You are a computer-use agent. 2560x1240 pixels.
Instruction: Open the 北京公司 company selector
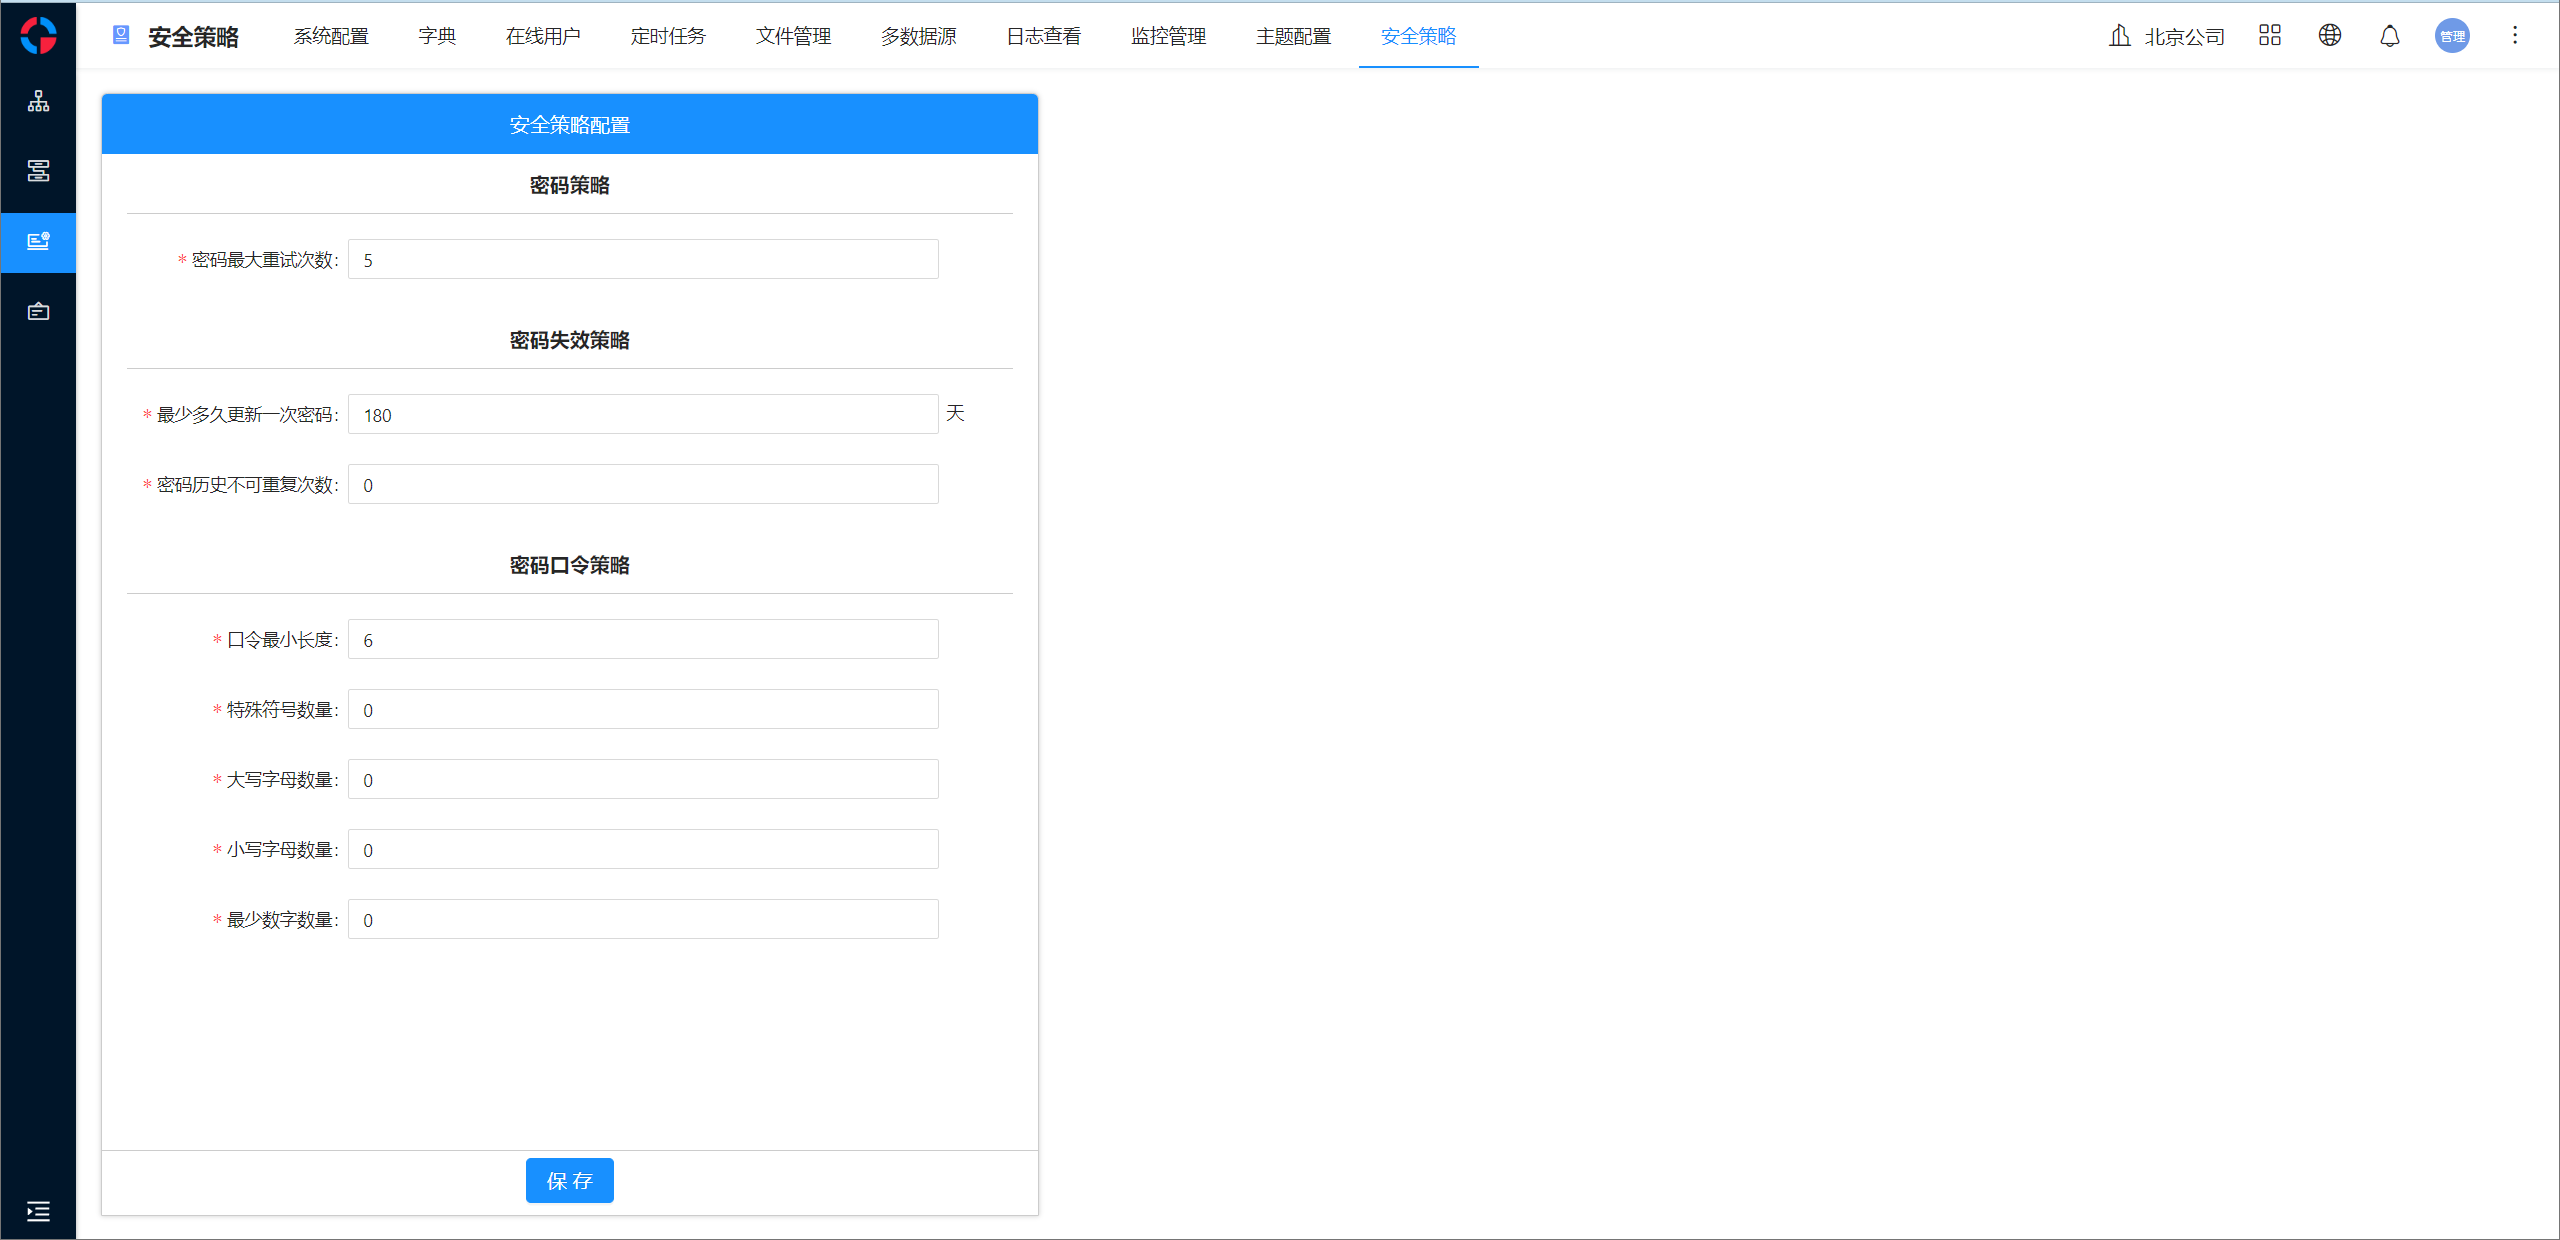(2167, 36)
